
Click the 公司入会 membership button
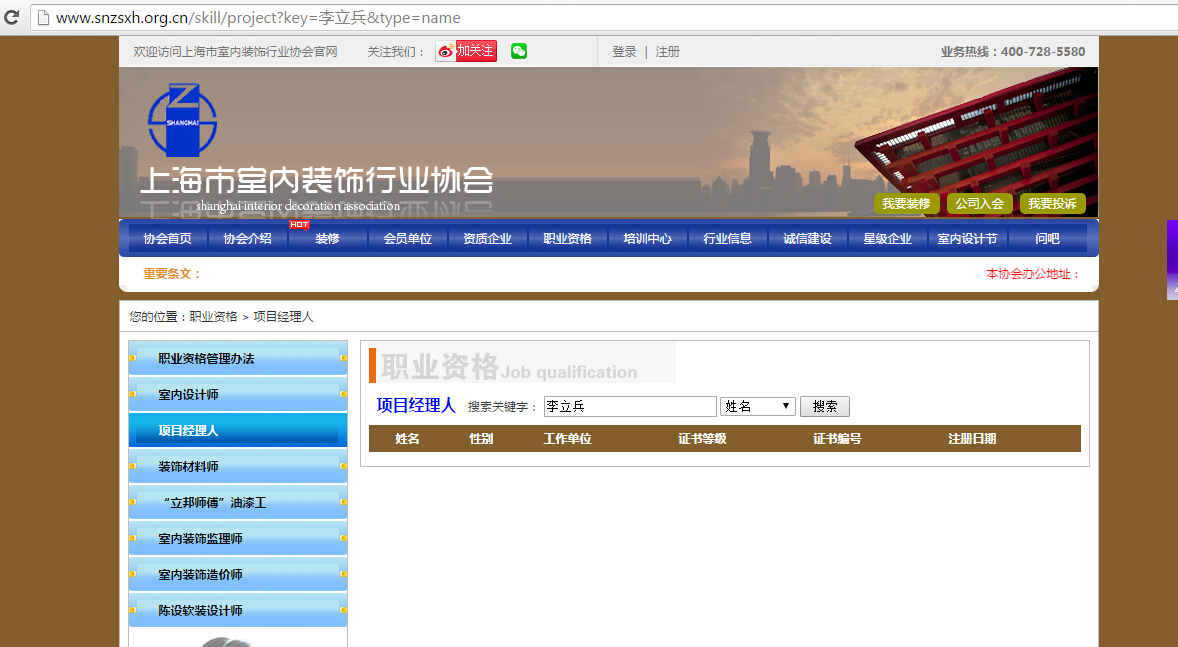point(979,204)
